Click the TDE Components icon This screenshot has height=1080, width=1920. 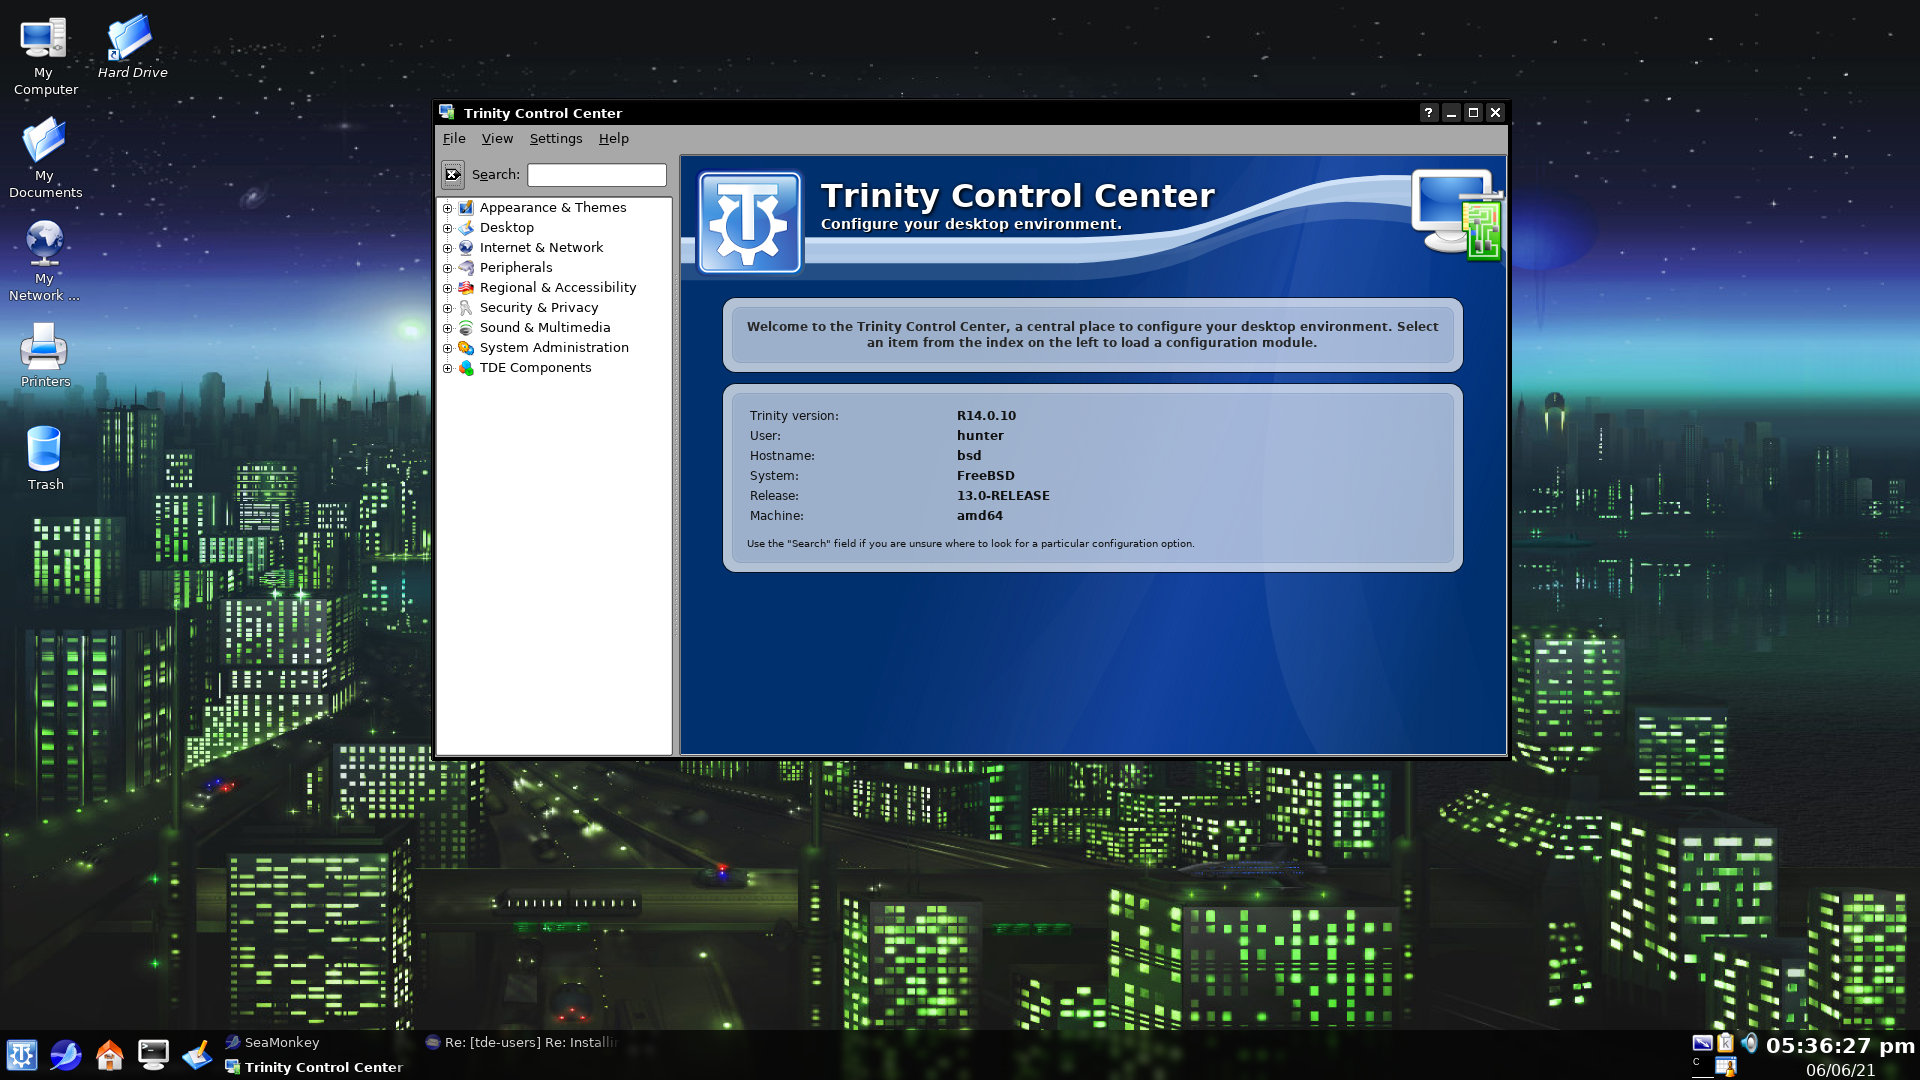[466, 368]
